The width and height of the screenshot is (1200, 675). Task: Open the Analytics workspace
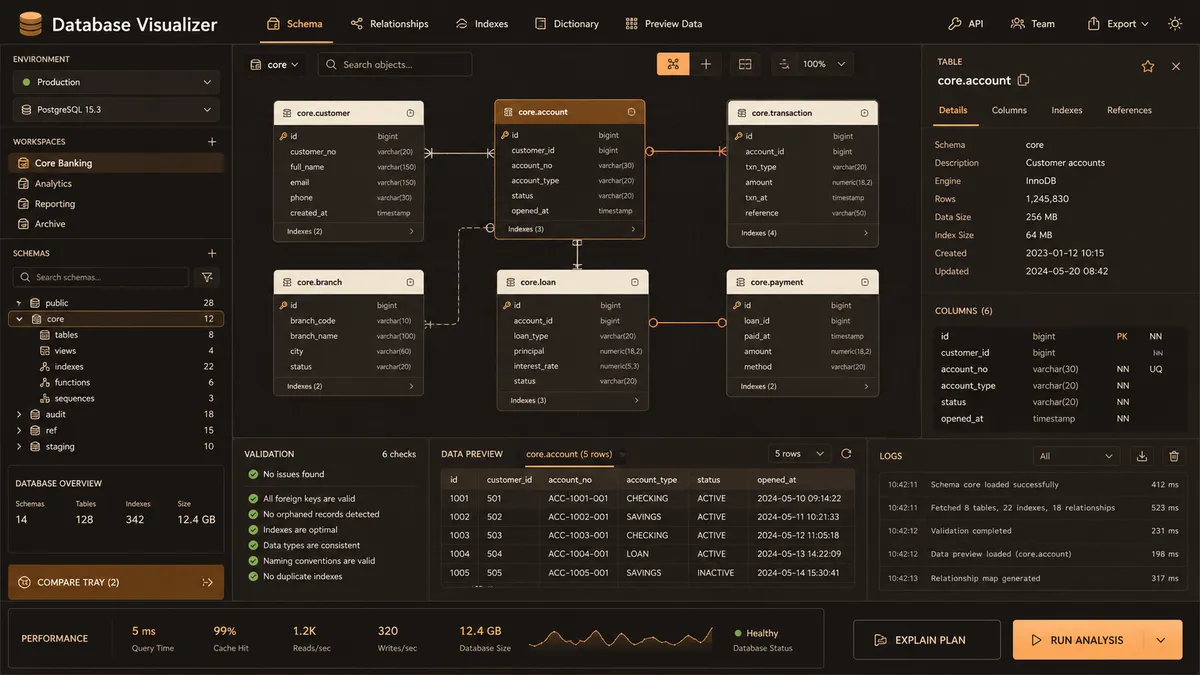116,183
